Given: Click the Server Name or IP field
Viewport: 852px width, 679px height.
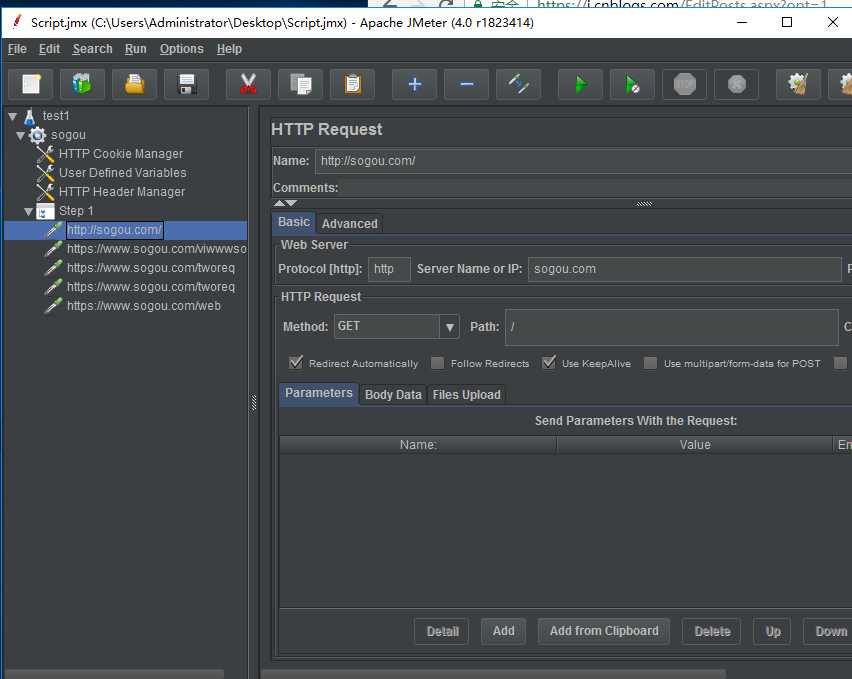Looking at the screenshot, I should coord(685,269).
